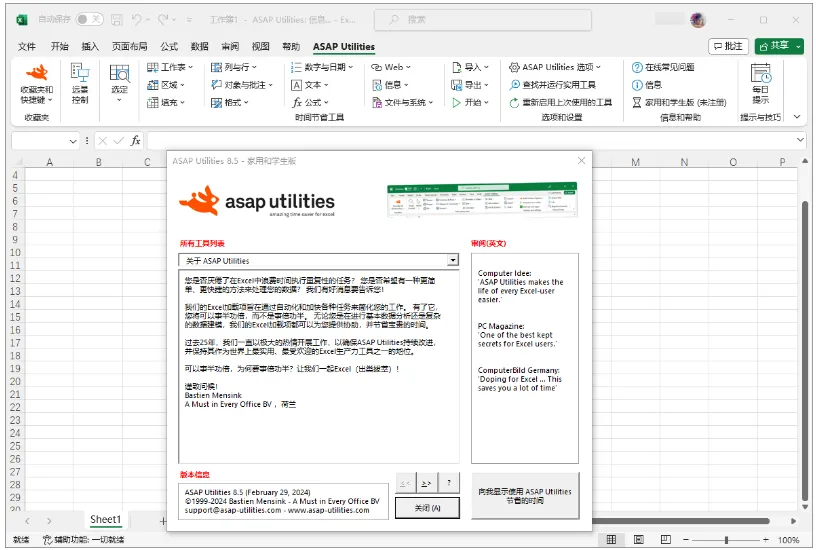The height and width of the screenshot is (550, 816).
Task: Open the 公式 Formulas tools menu
Action: (310, 103)
